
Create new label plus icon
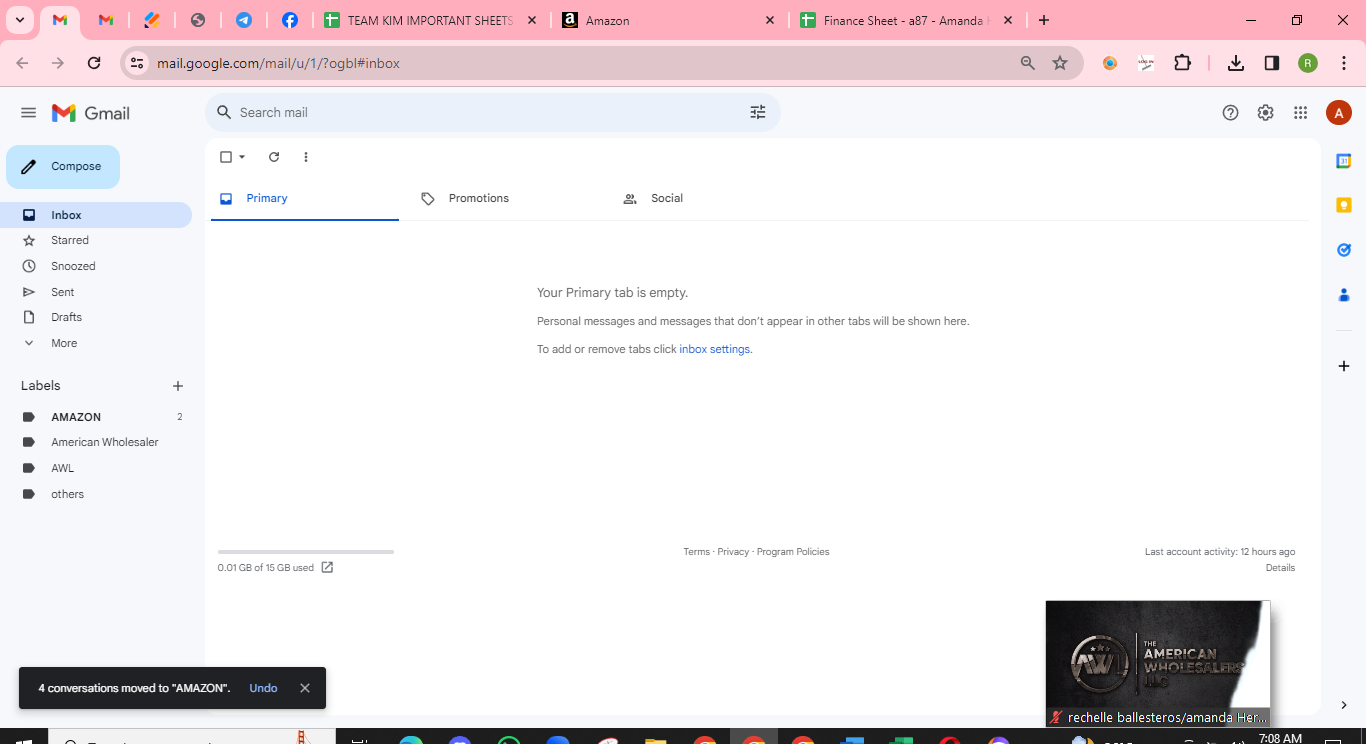click(178, 386)
